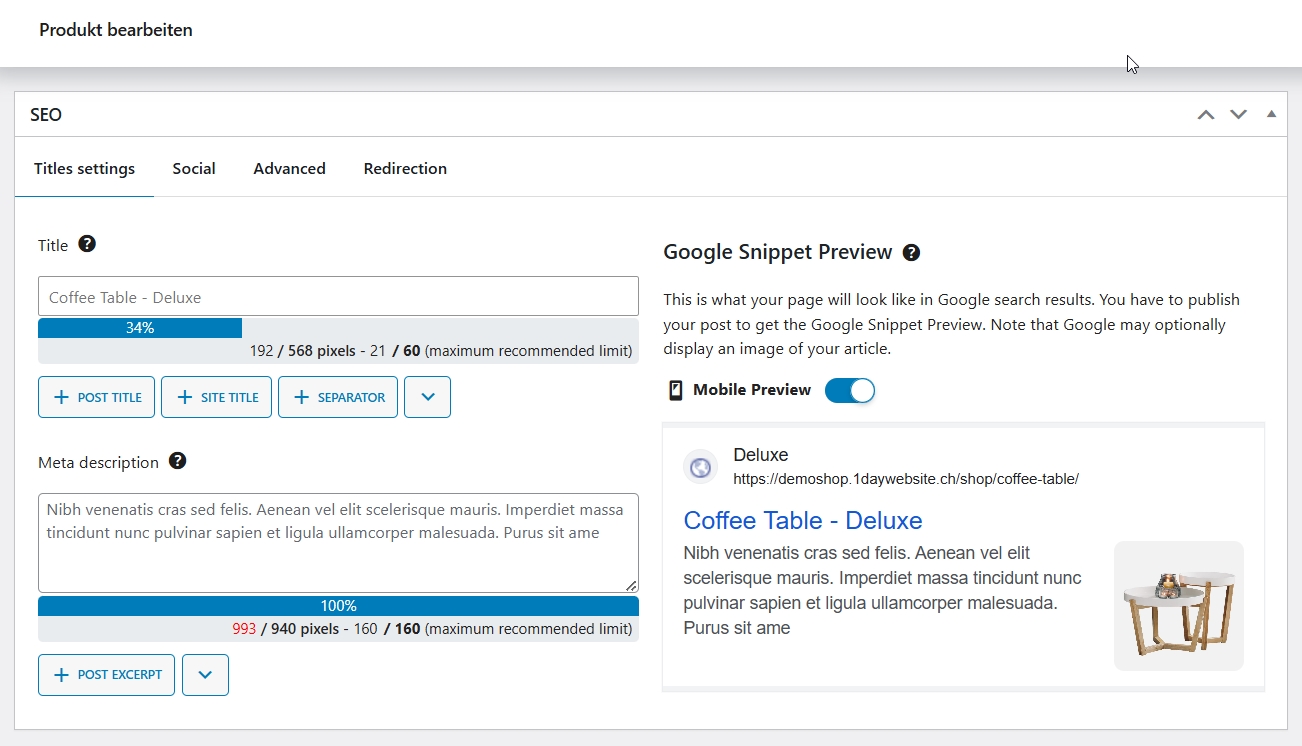The width and height of the screenshot is (1302, 746).
Task: Open more meta description variables dropdown
Action: (x=205, y=675)
